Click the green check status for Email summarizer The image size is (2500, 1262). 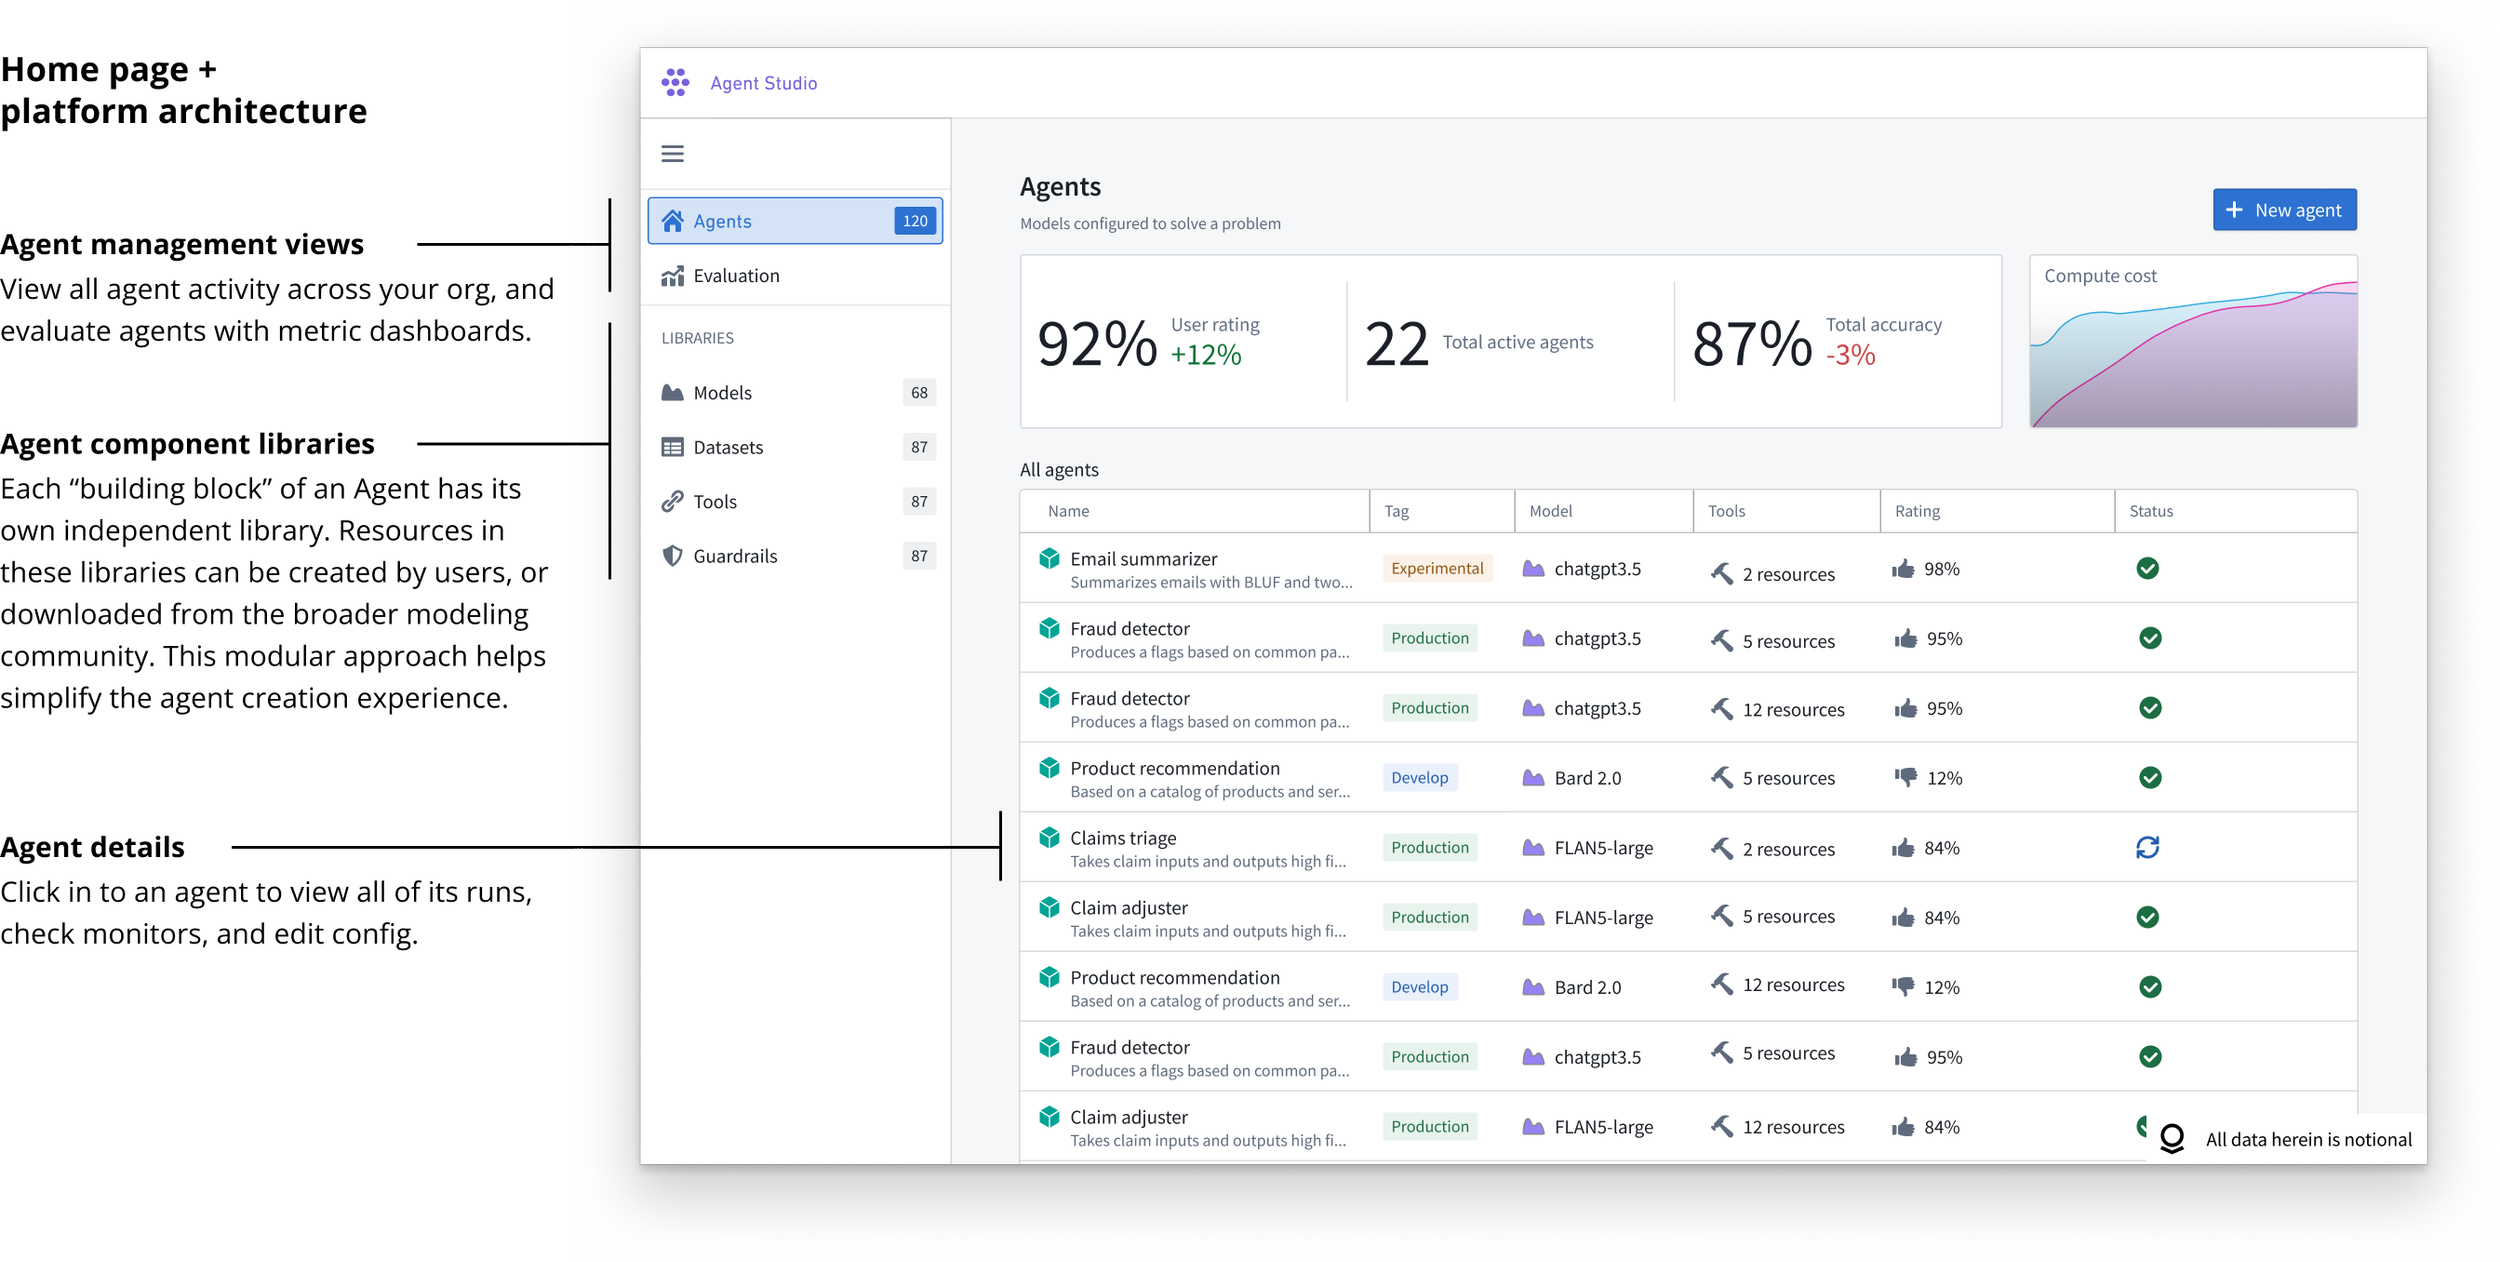coord(2147,568)
